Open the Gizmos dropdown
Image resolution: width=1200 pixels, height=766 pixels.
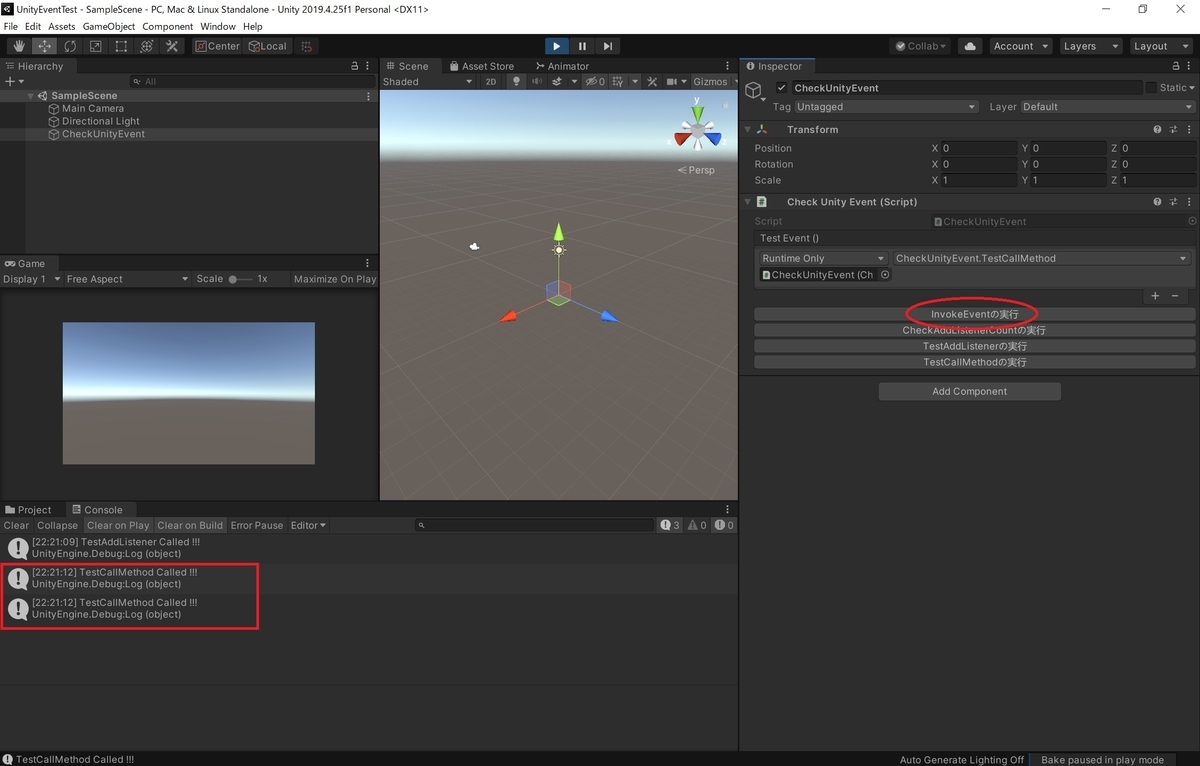(715, 82)
